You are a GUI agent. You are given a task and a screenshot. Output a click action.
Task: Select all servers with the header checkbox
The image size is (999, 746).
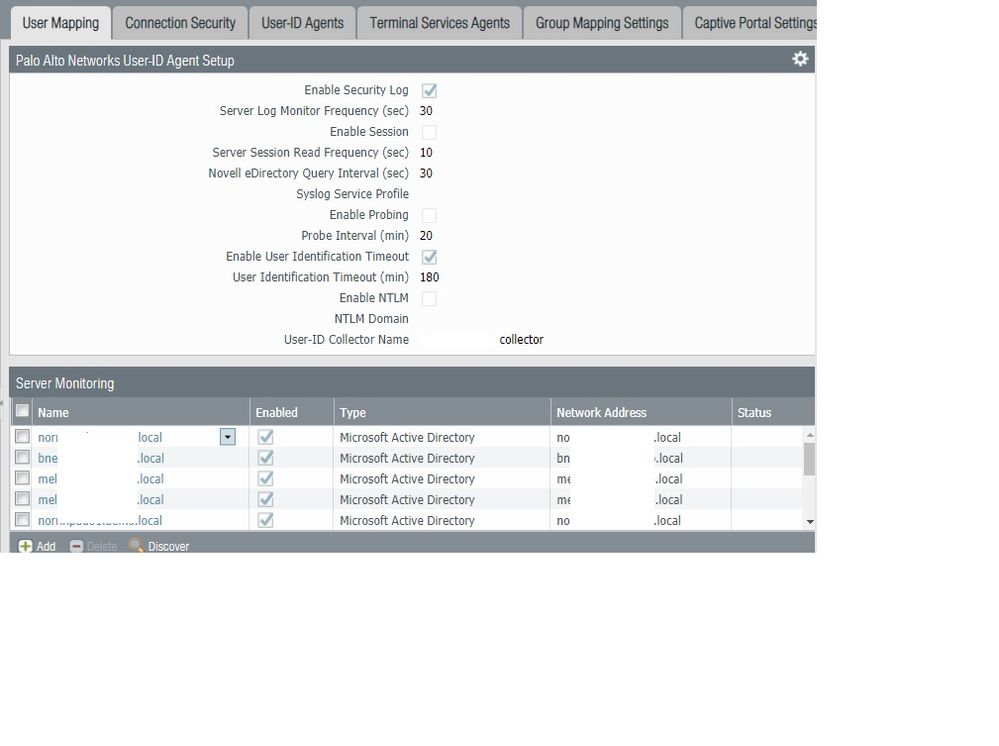tap(22, 411)
